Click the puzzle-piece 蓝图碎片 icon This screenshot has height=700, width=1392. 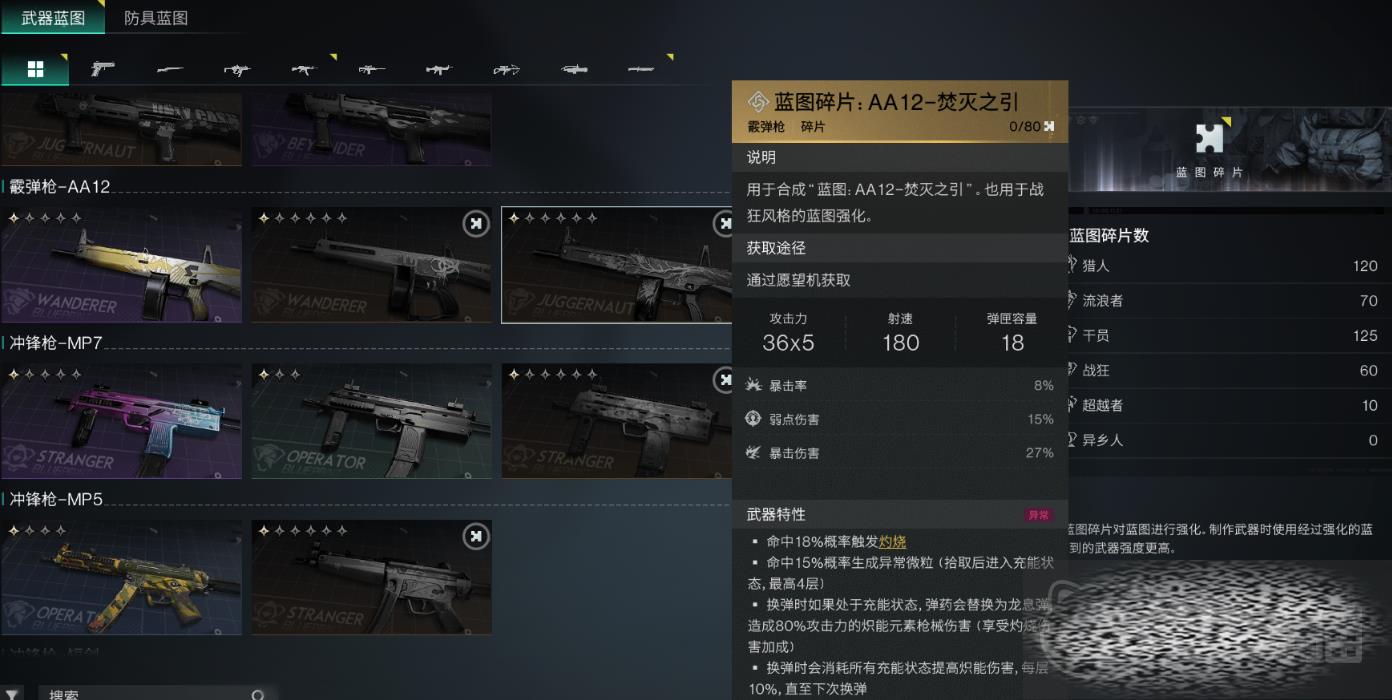(x=1209, y=139)
